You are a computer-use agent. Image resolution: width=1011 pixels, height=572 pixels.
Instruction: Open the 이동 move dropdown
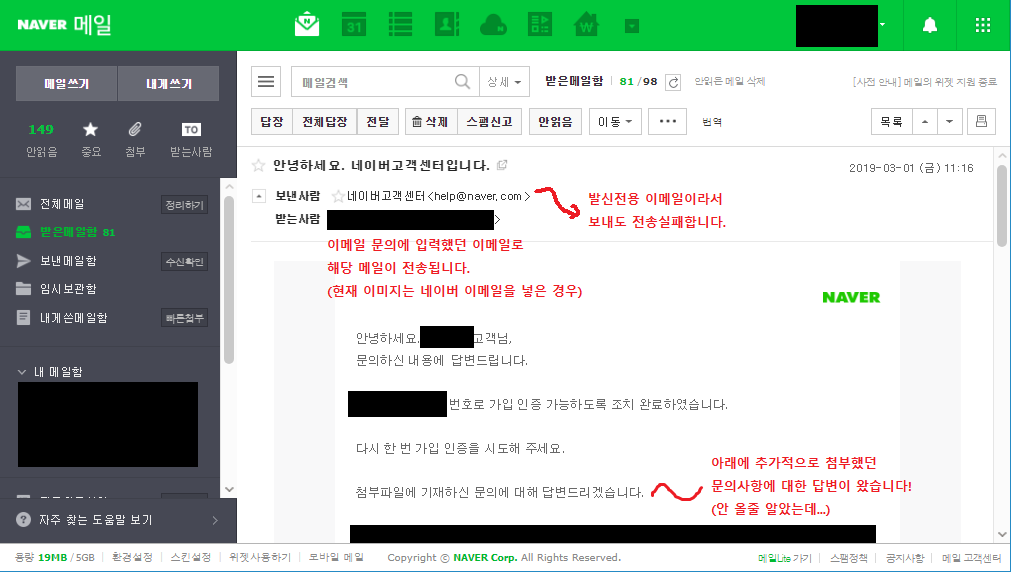coord(615,121)
